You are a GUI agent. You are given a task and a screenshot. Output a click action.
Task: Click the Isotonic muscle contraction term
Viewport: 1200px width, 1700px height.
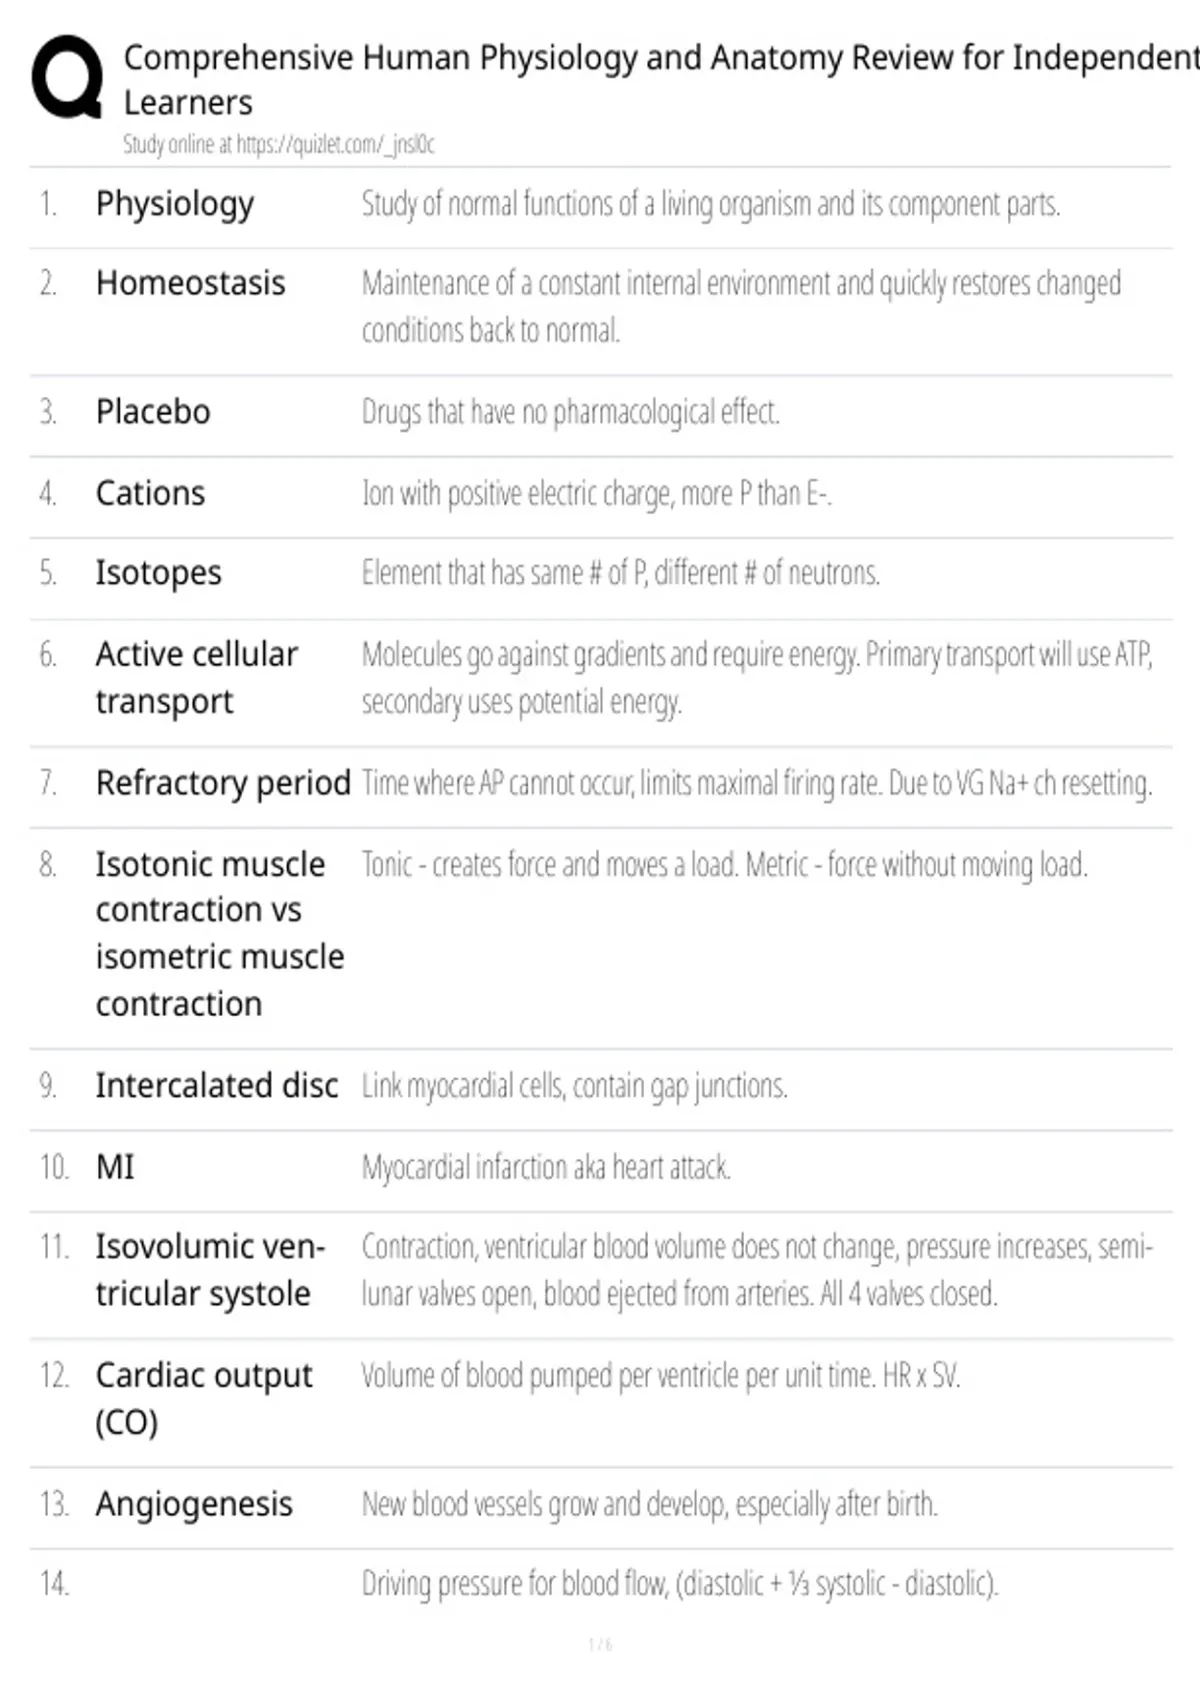[x=220, y=934]
